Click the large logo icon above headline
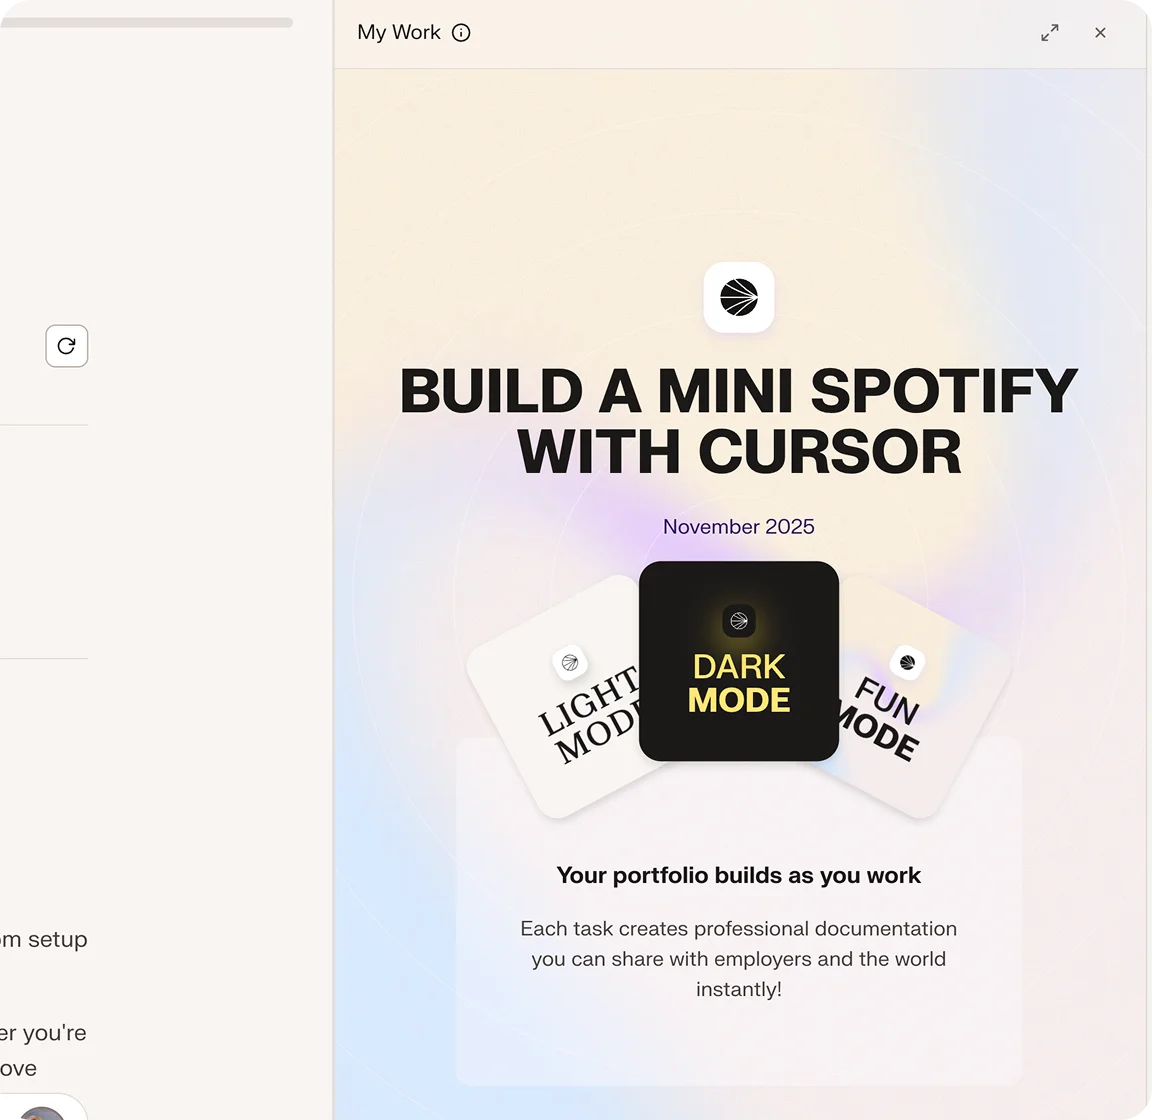This screenshot has width=1152, height=1120. pyautogui.click(x=738, y=298)
